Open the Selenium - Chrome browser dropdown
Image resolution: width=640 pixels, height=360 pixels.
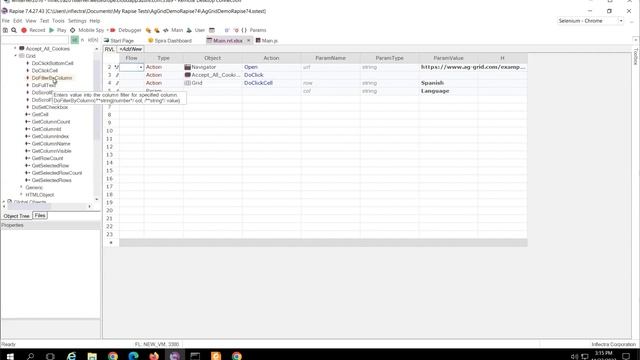pos(621,21)
